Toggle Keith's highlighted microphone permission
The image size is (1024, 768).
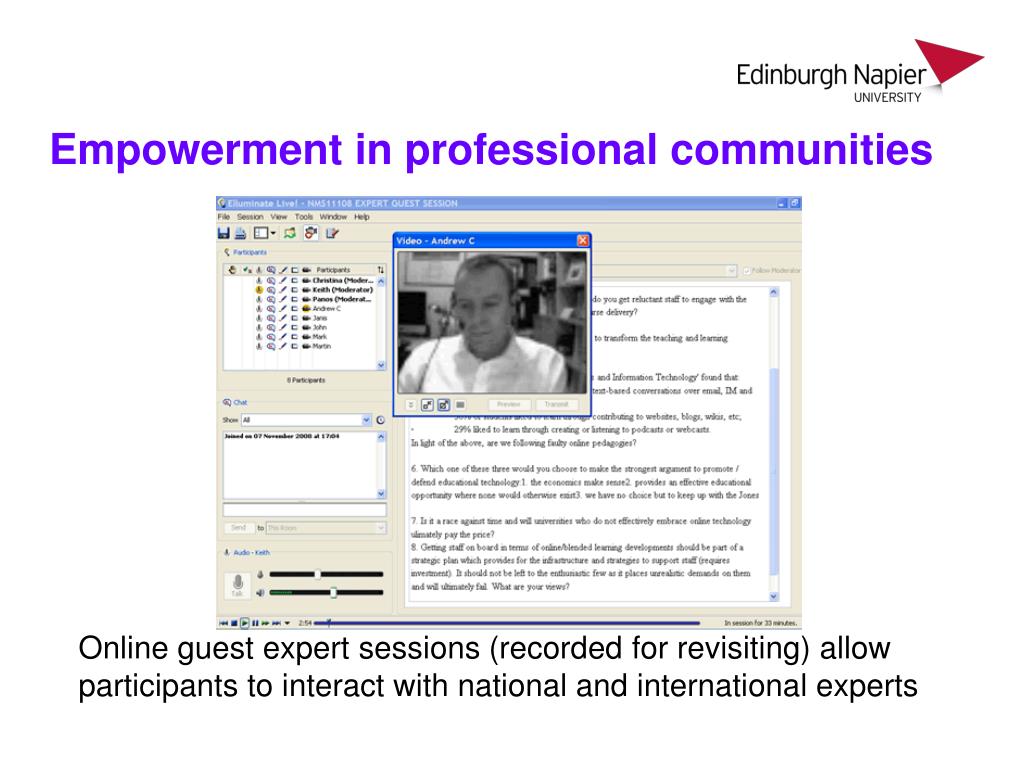pyautogui.click(x=259, y=290)
